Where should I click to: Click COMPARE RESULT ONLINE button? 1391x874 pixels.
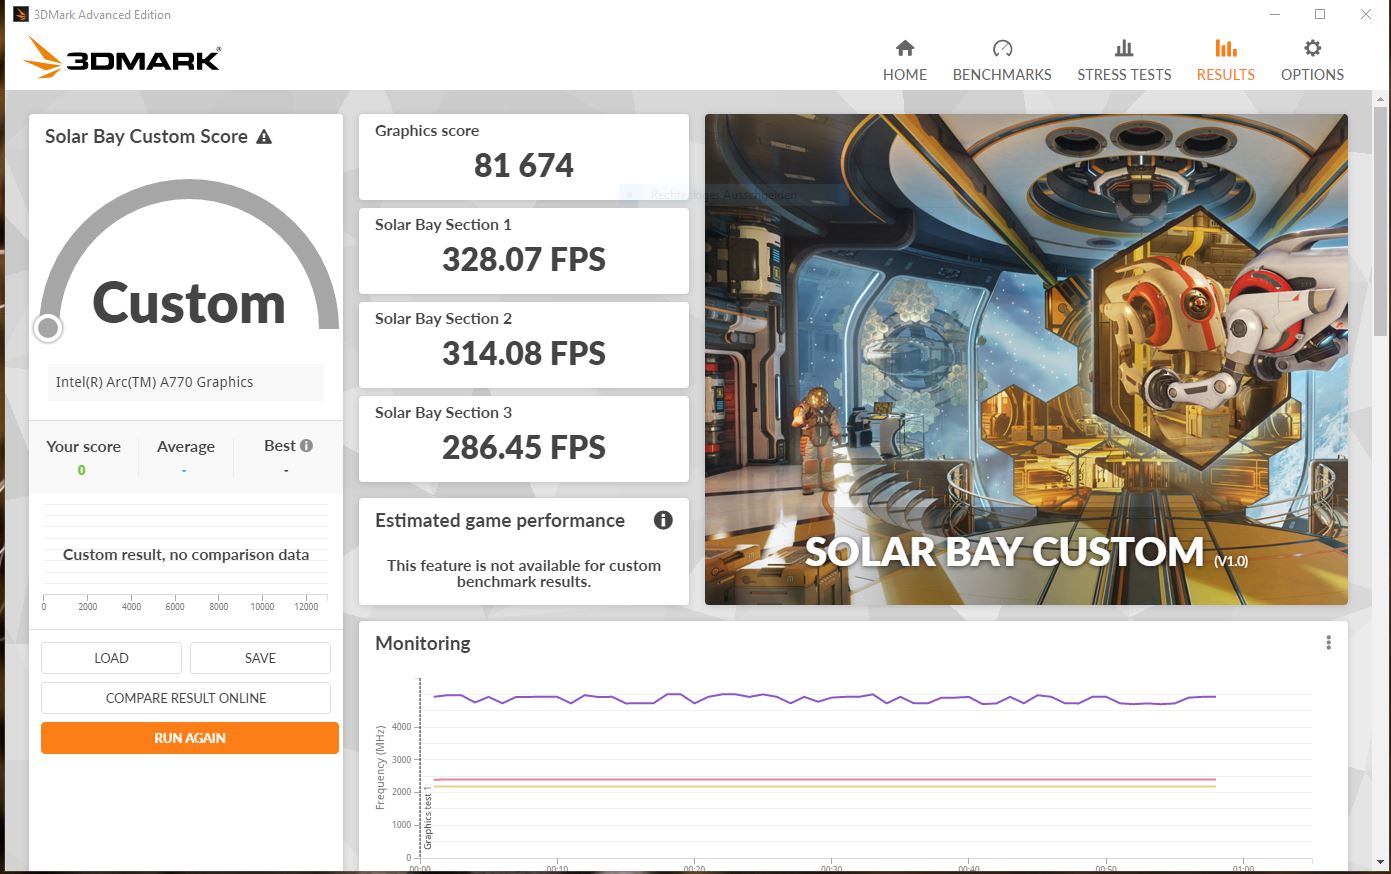186,698
